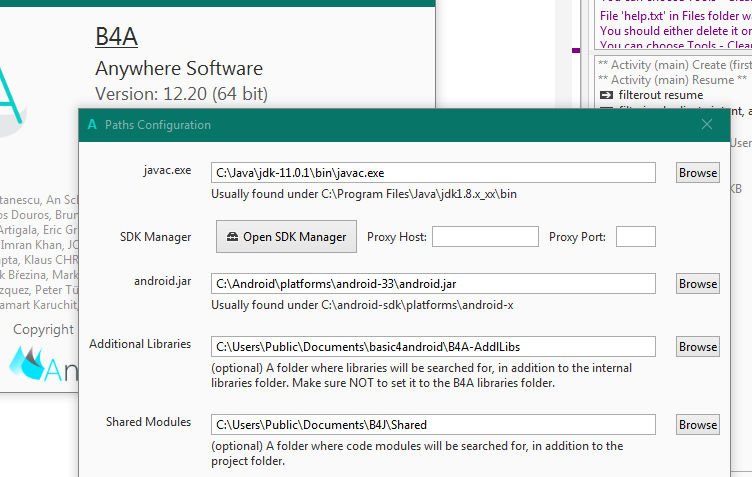Screen dimensions: 752x477
Task: Click the Anywhere Software logo in About window
Action: [x=43, y=365]
